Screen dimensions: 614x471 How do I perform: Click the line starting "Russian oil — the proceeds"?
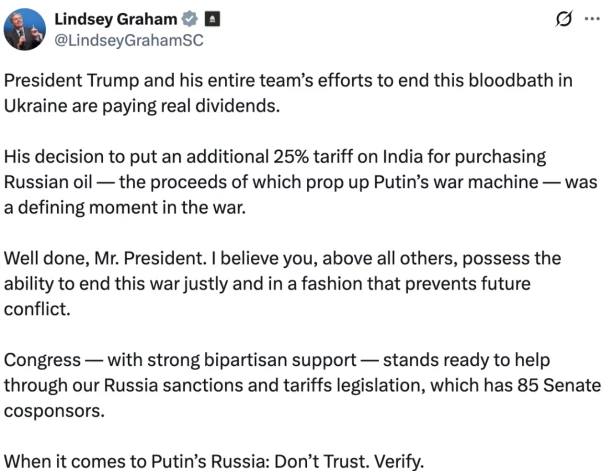301,182
